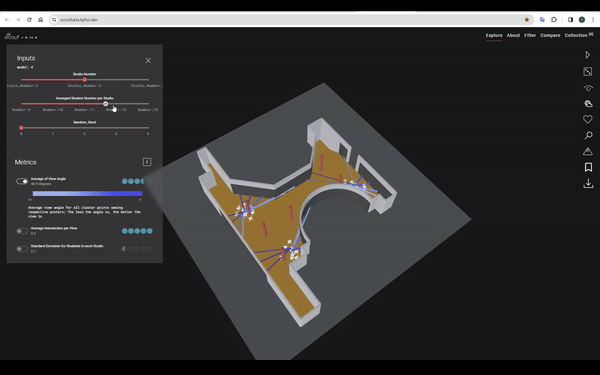Click the sun and cloud icon in sidebar

click(588, 104)
